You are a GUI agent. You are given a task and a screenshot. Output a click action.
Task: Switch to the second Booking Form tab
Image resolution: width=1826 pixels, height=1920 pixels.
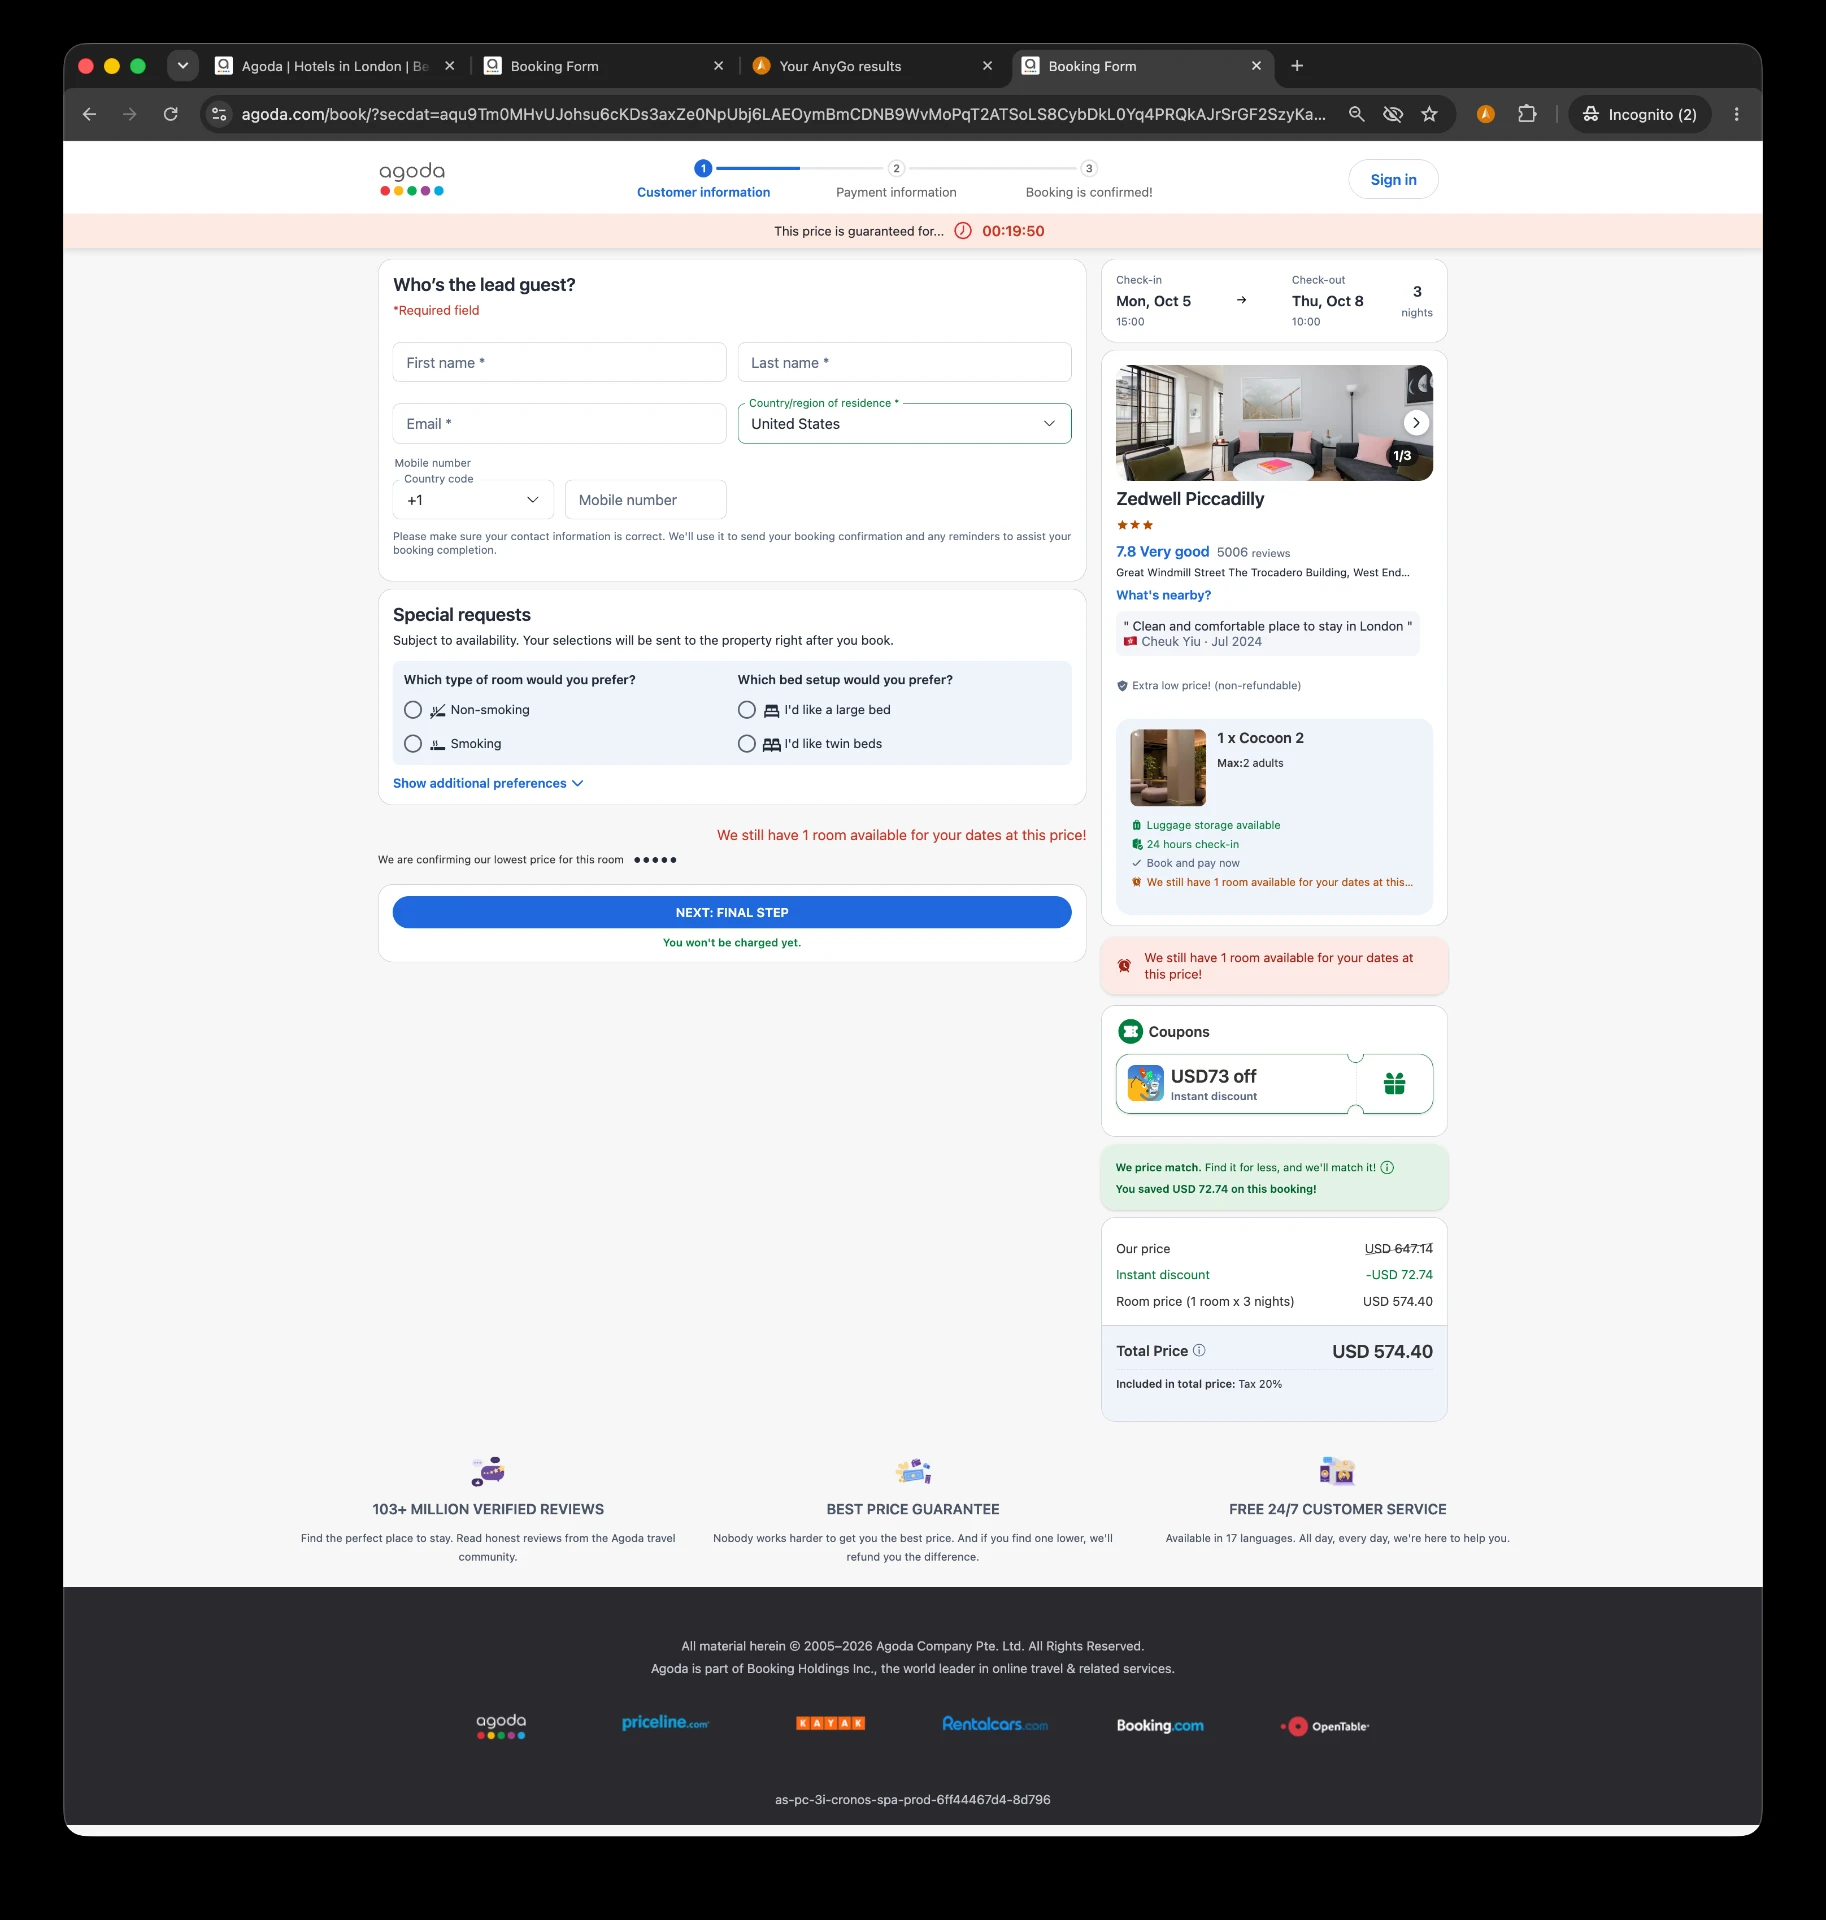coord(603,66)
